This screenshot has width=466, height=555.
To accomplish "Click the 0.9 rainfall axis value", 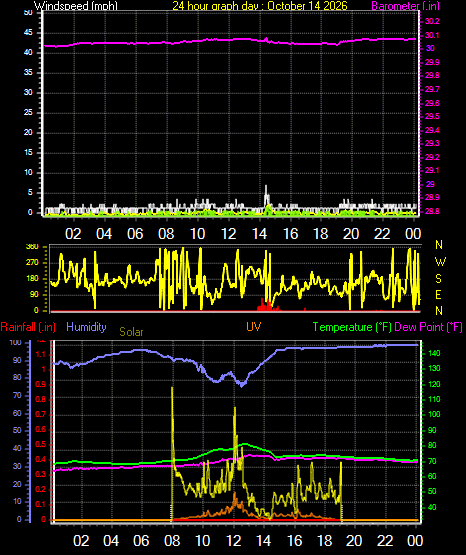I will point(41,384).
